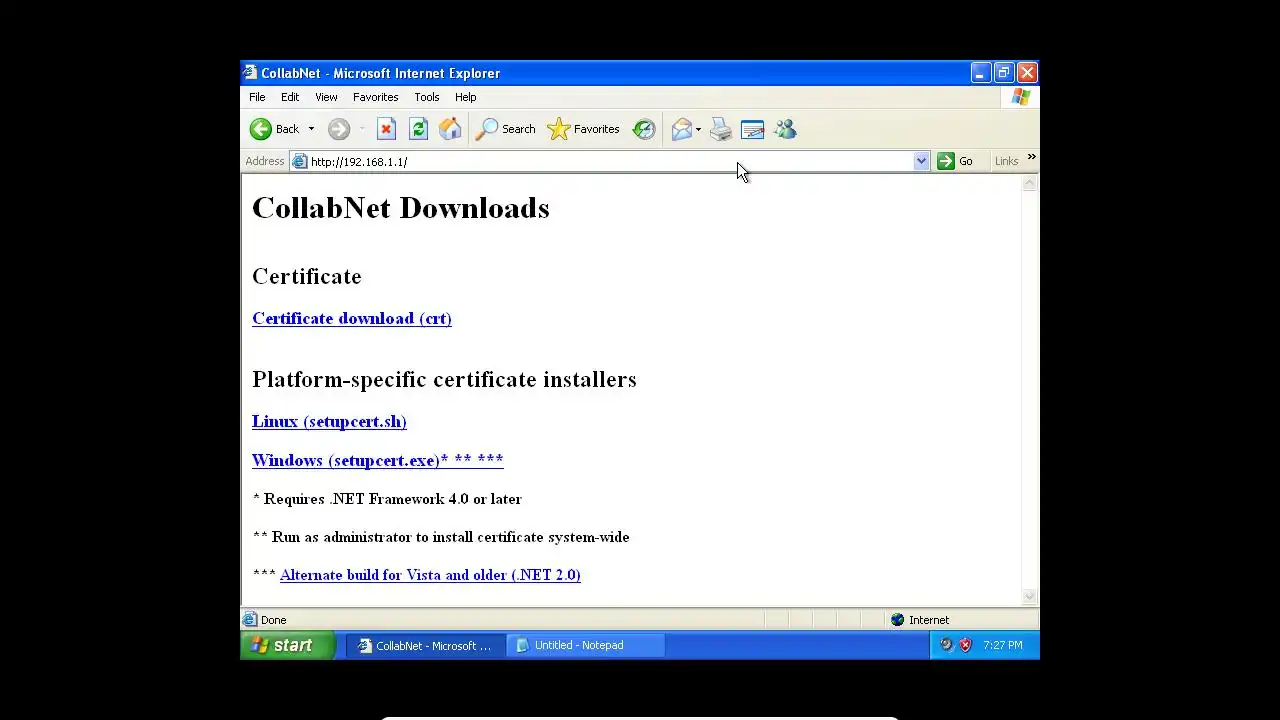Open the History clock icon
1280x720 pixels.
click(x=644, y=129)
